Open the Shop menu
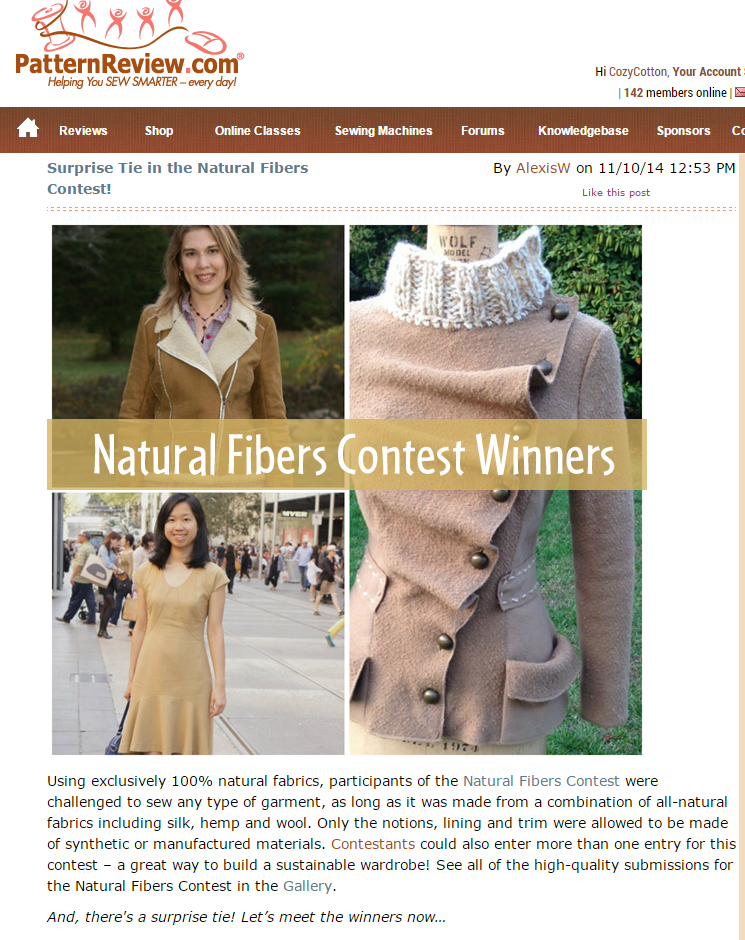This screenshot has width=745, height=940. (159, 131)
